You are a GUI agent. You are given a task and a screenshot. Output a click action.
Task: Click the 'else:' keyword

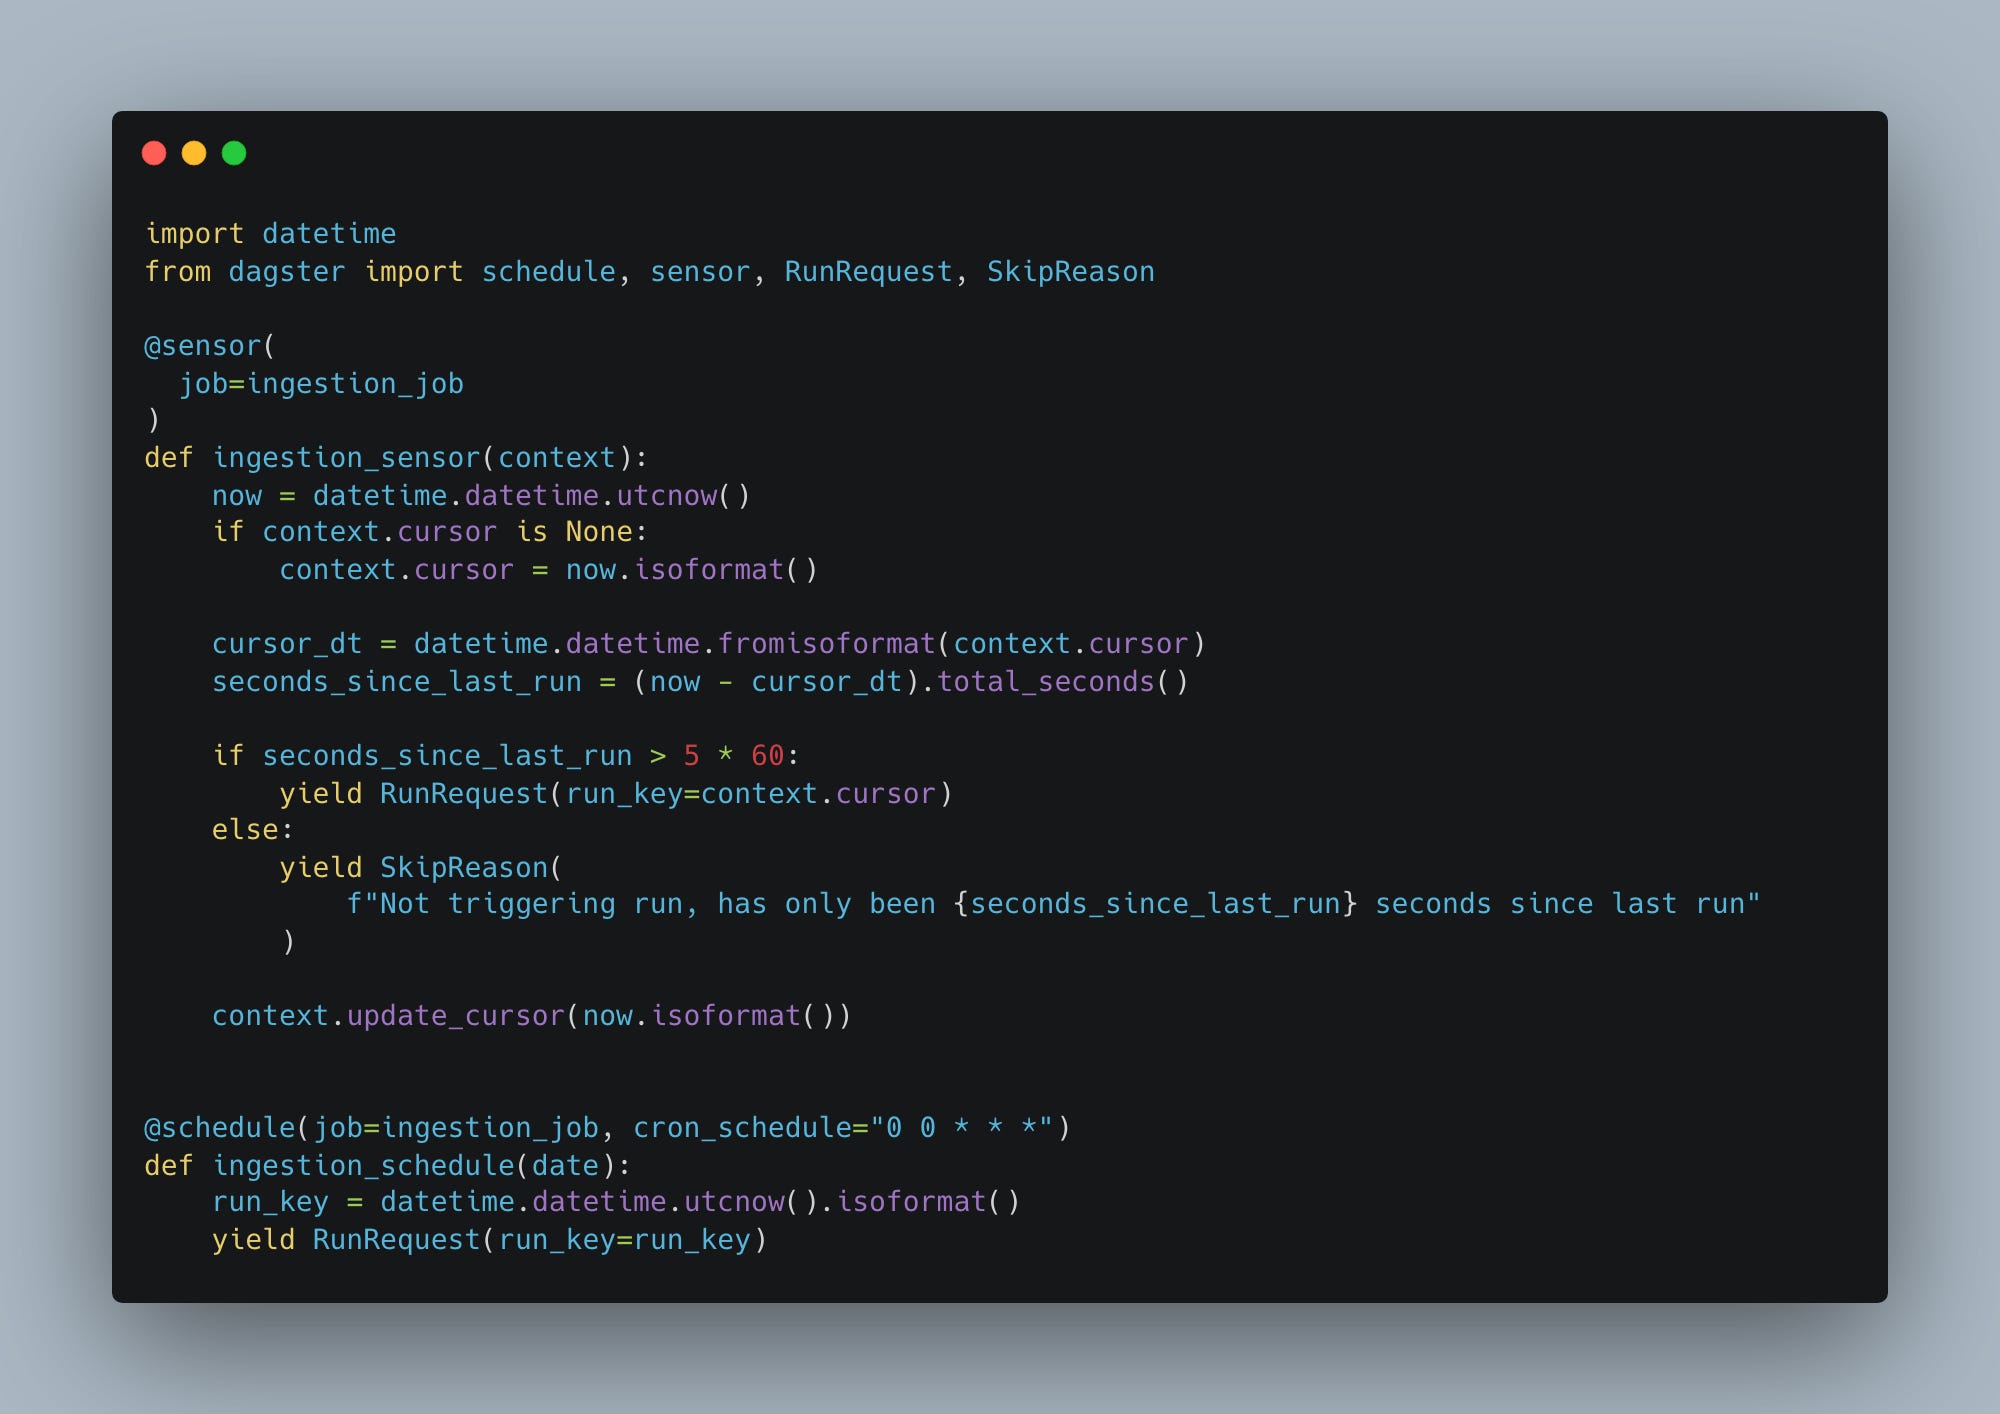click(x=253, y=830)
